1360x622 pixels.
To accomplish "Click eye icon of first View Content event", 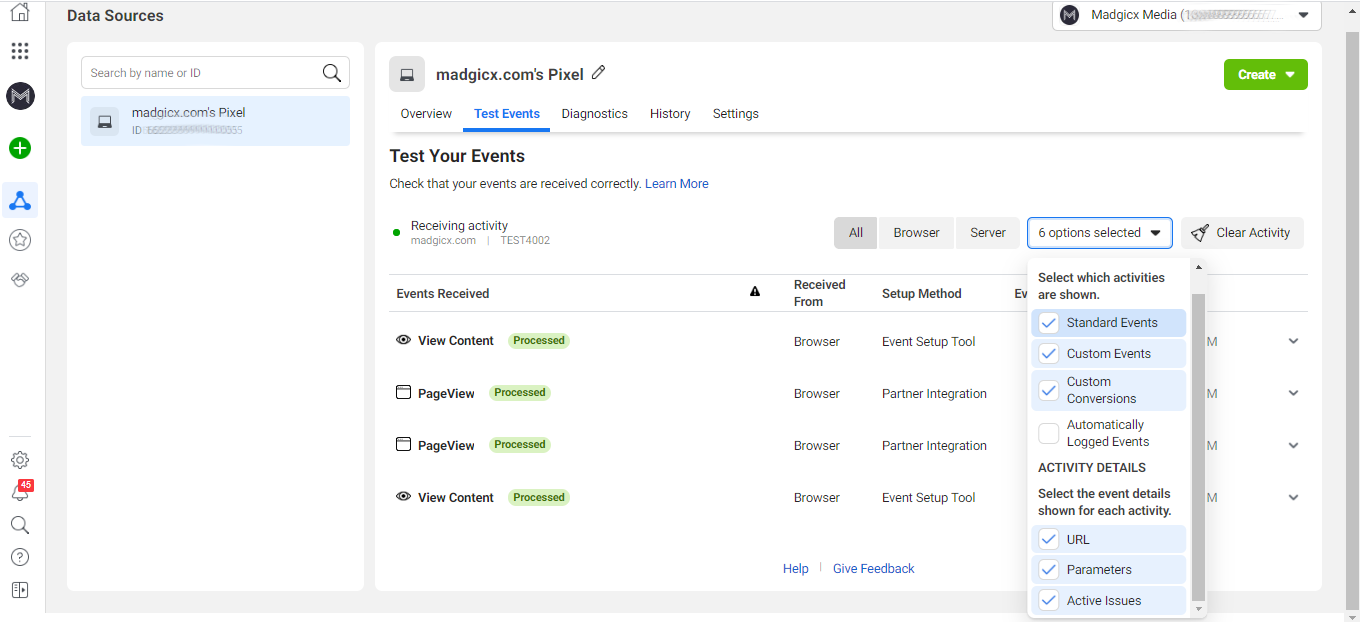I will pos(404,340).
